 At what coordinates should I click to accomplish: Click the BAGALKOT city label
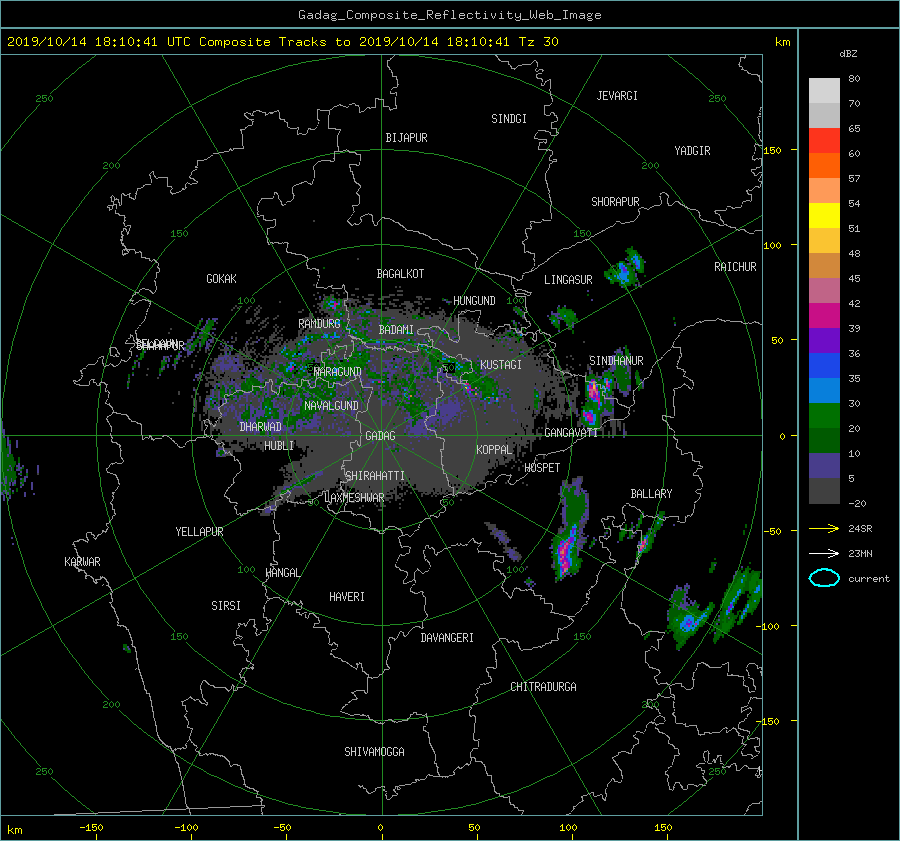400,274
